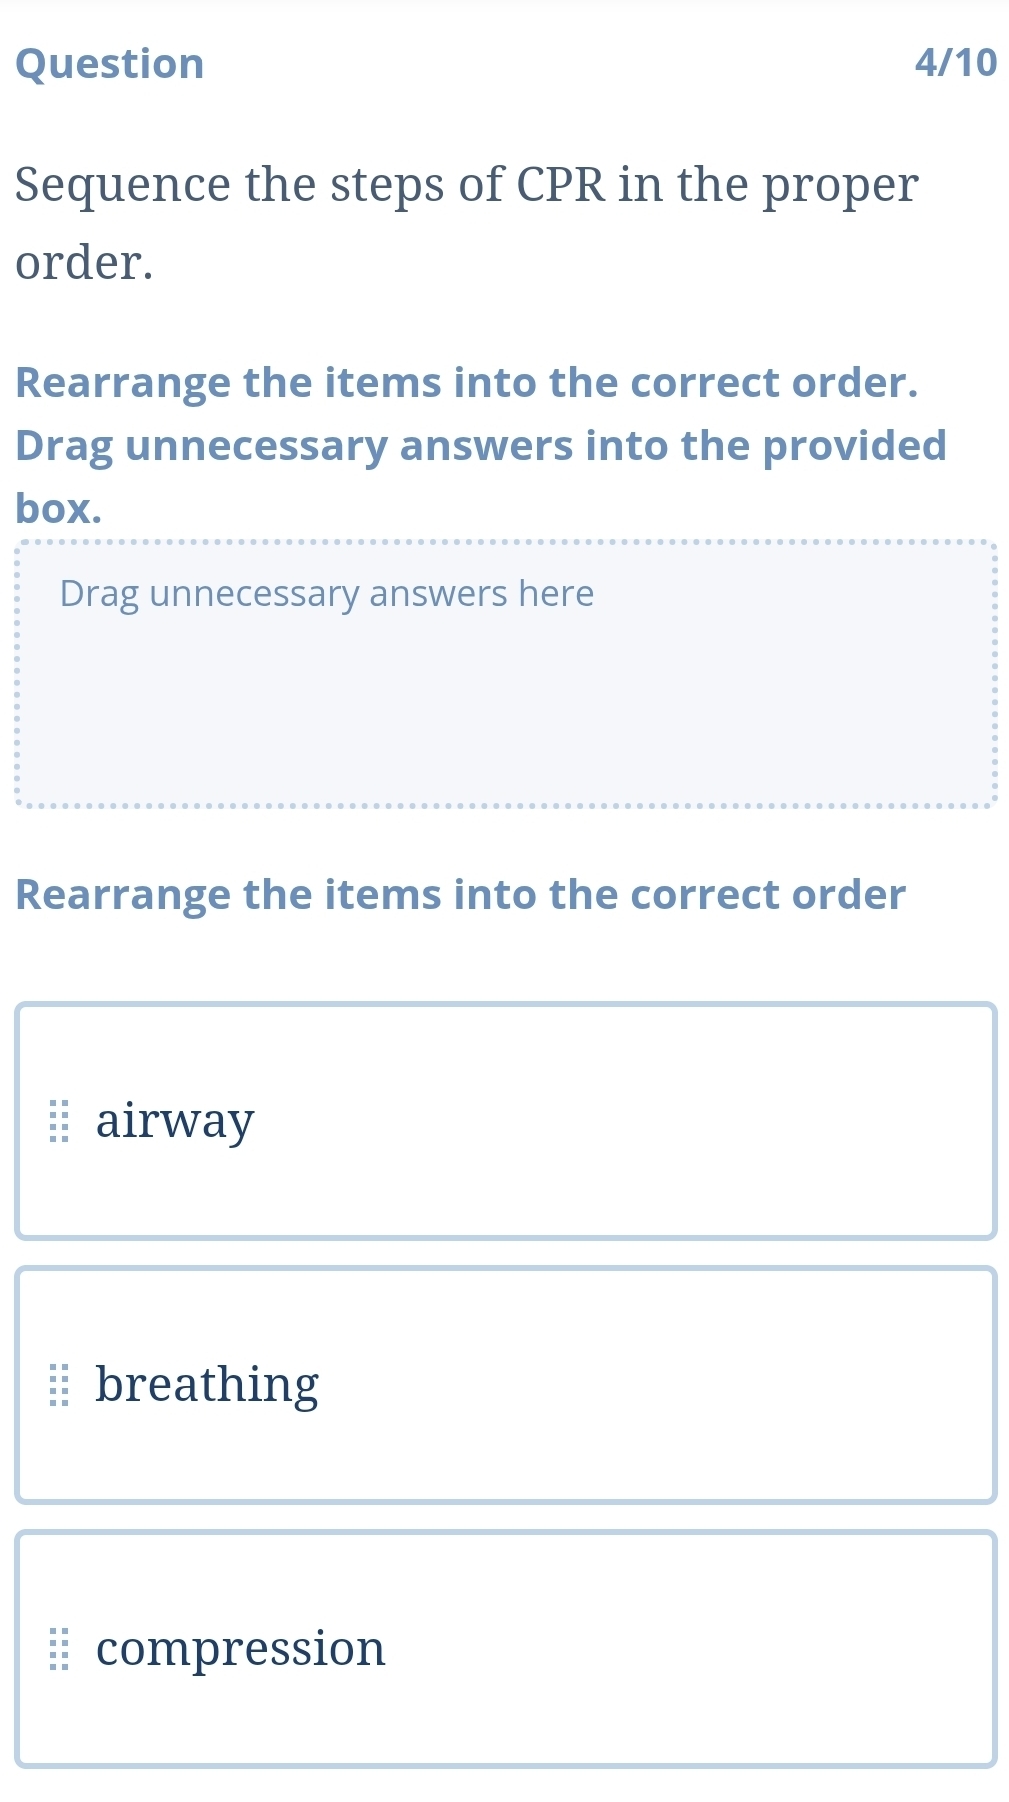Click the drag handle beside compression

(60, 1649)
